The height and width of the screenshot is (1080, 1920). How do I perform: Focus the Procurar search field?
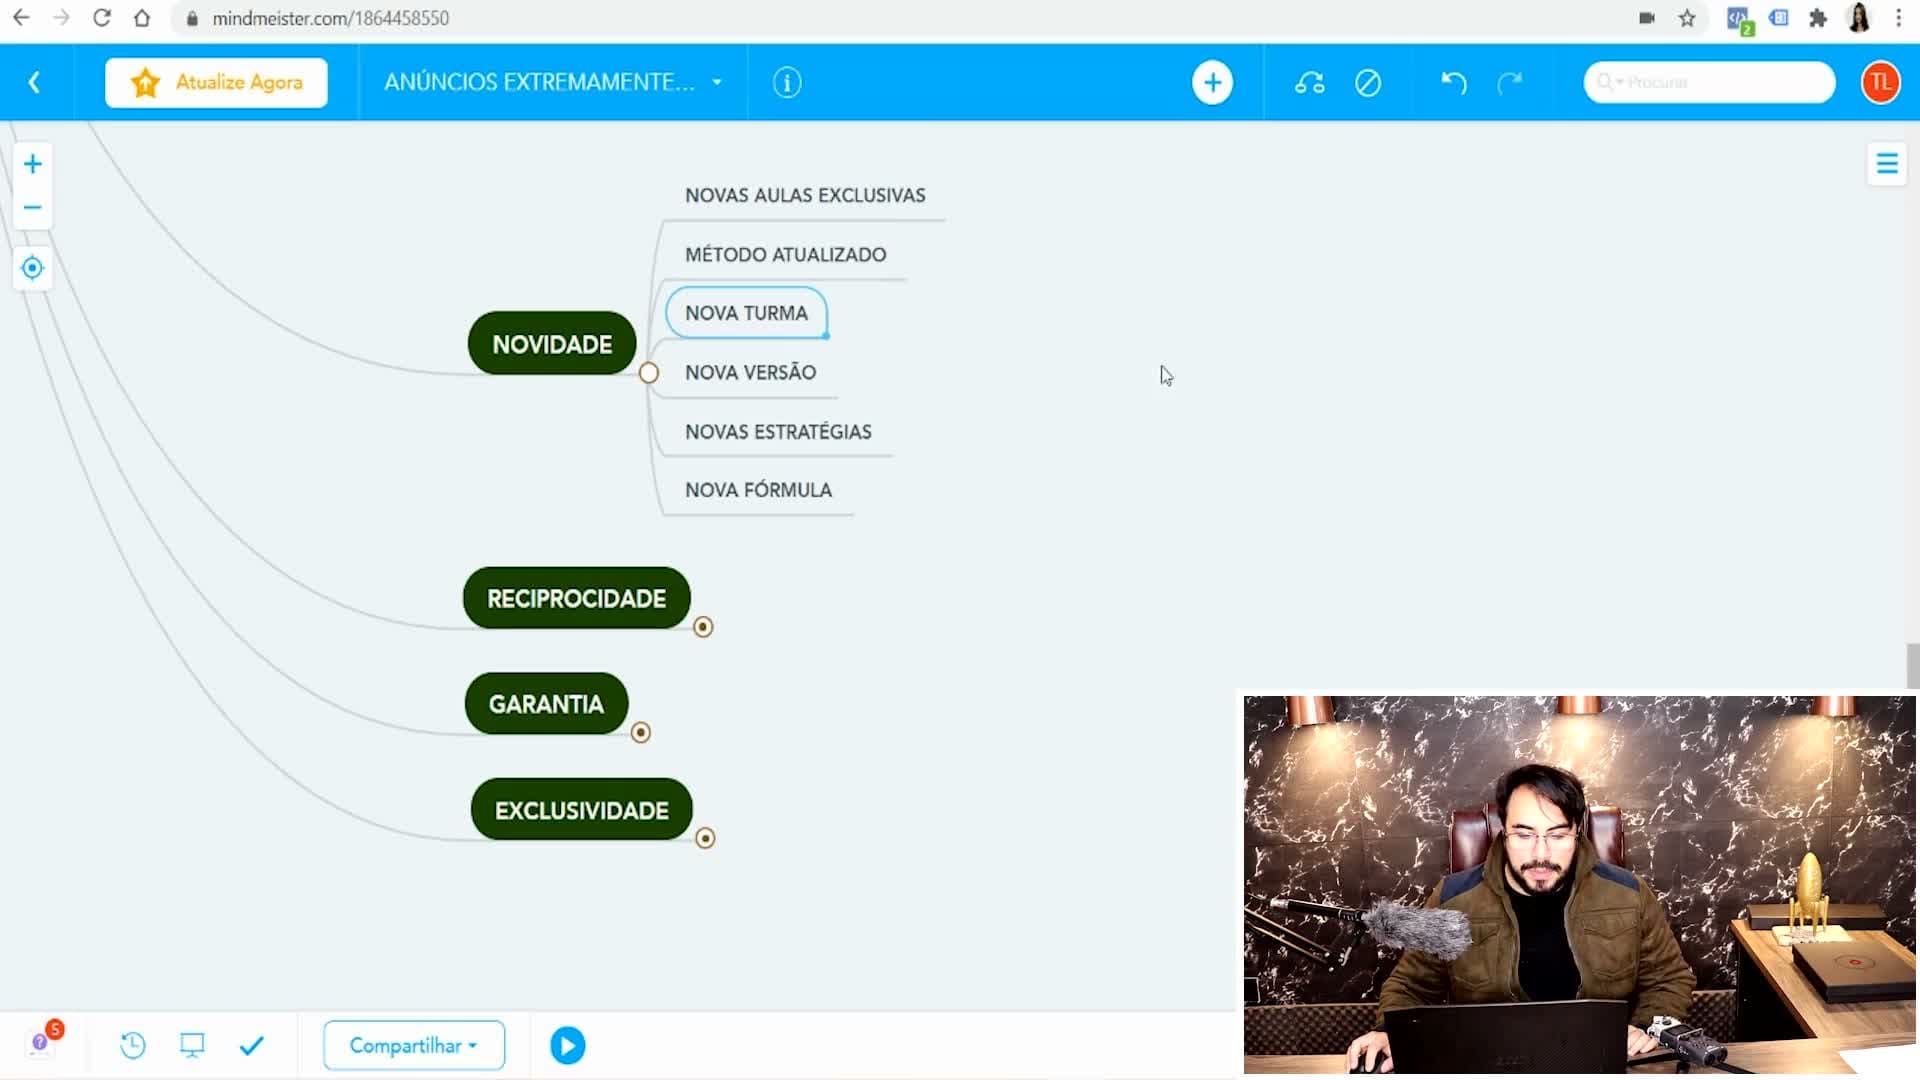[1709, 82]
